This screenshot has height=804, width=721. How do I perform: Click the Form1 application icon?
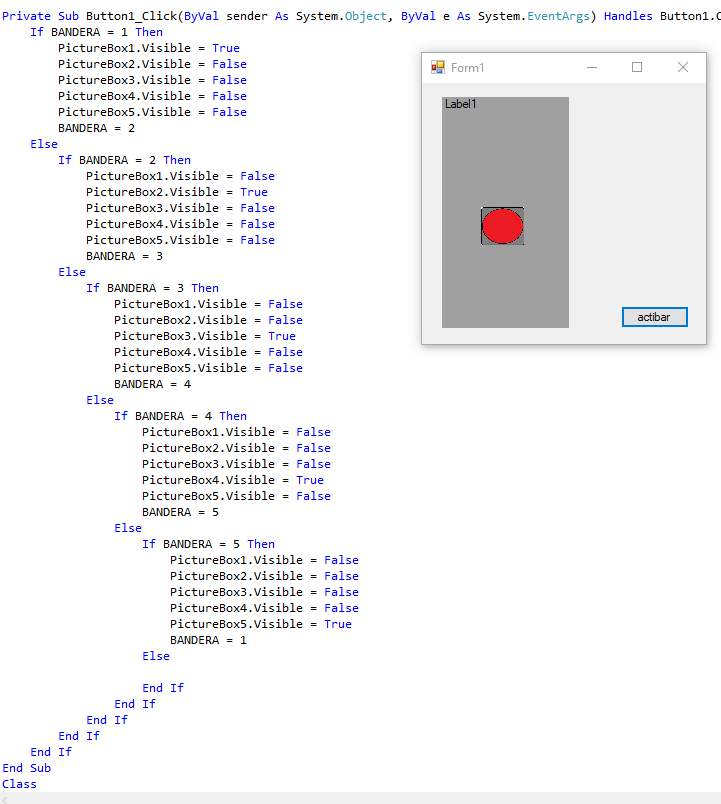click(437, 67)
